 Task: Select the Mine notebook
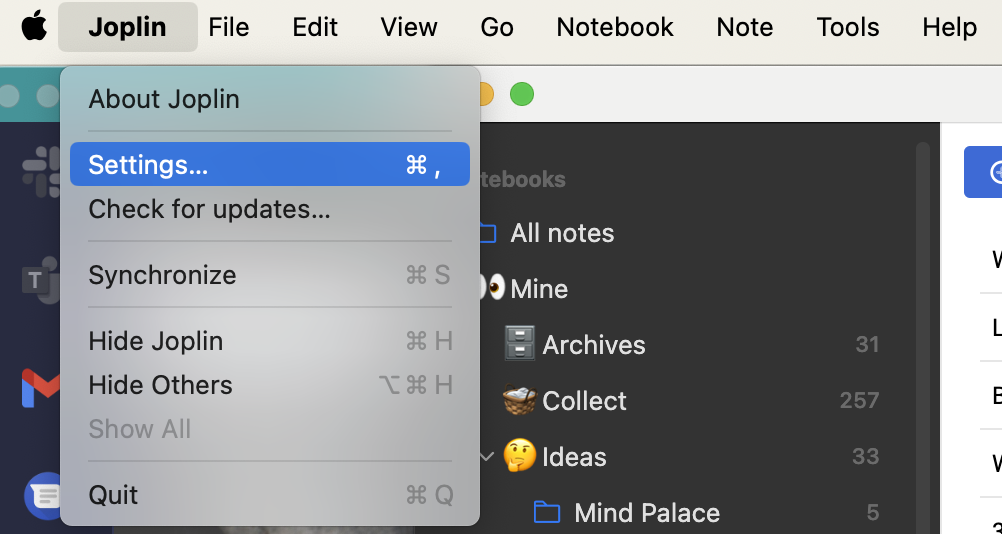[539, 289]
